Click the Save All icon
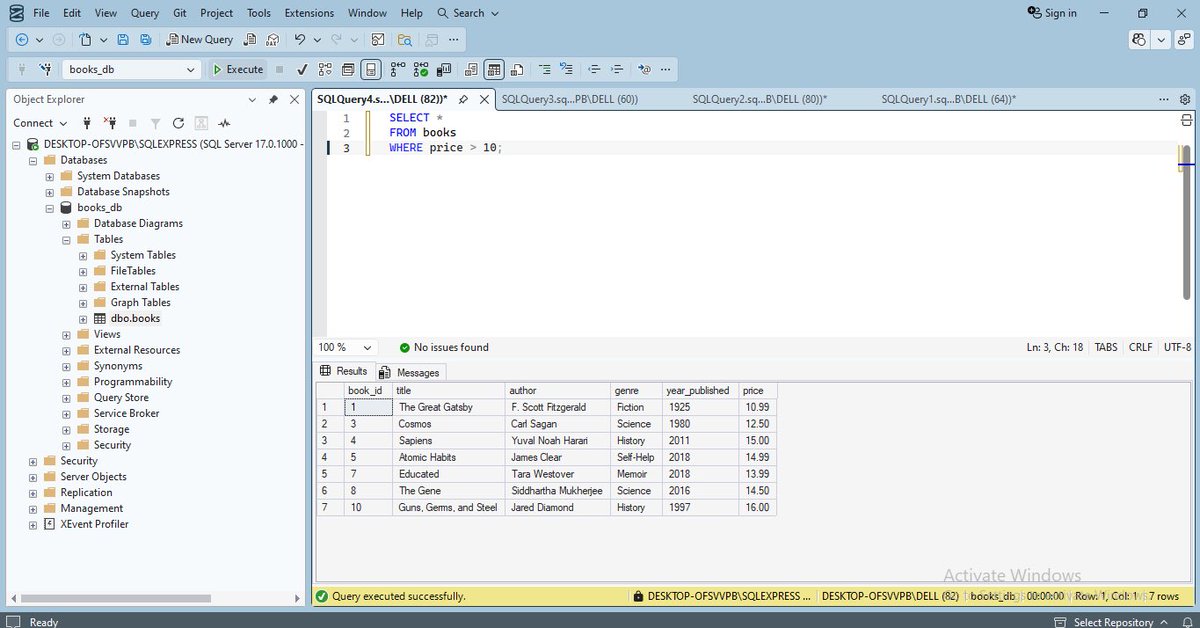 click(x=146, y=39)
